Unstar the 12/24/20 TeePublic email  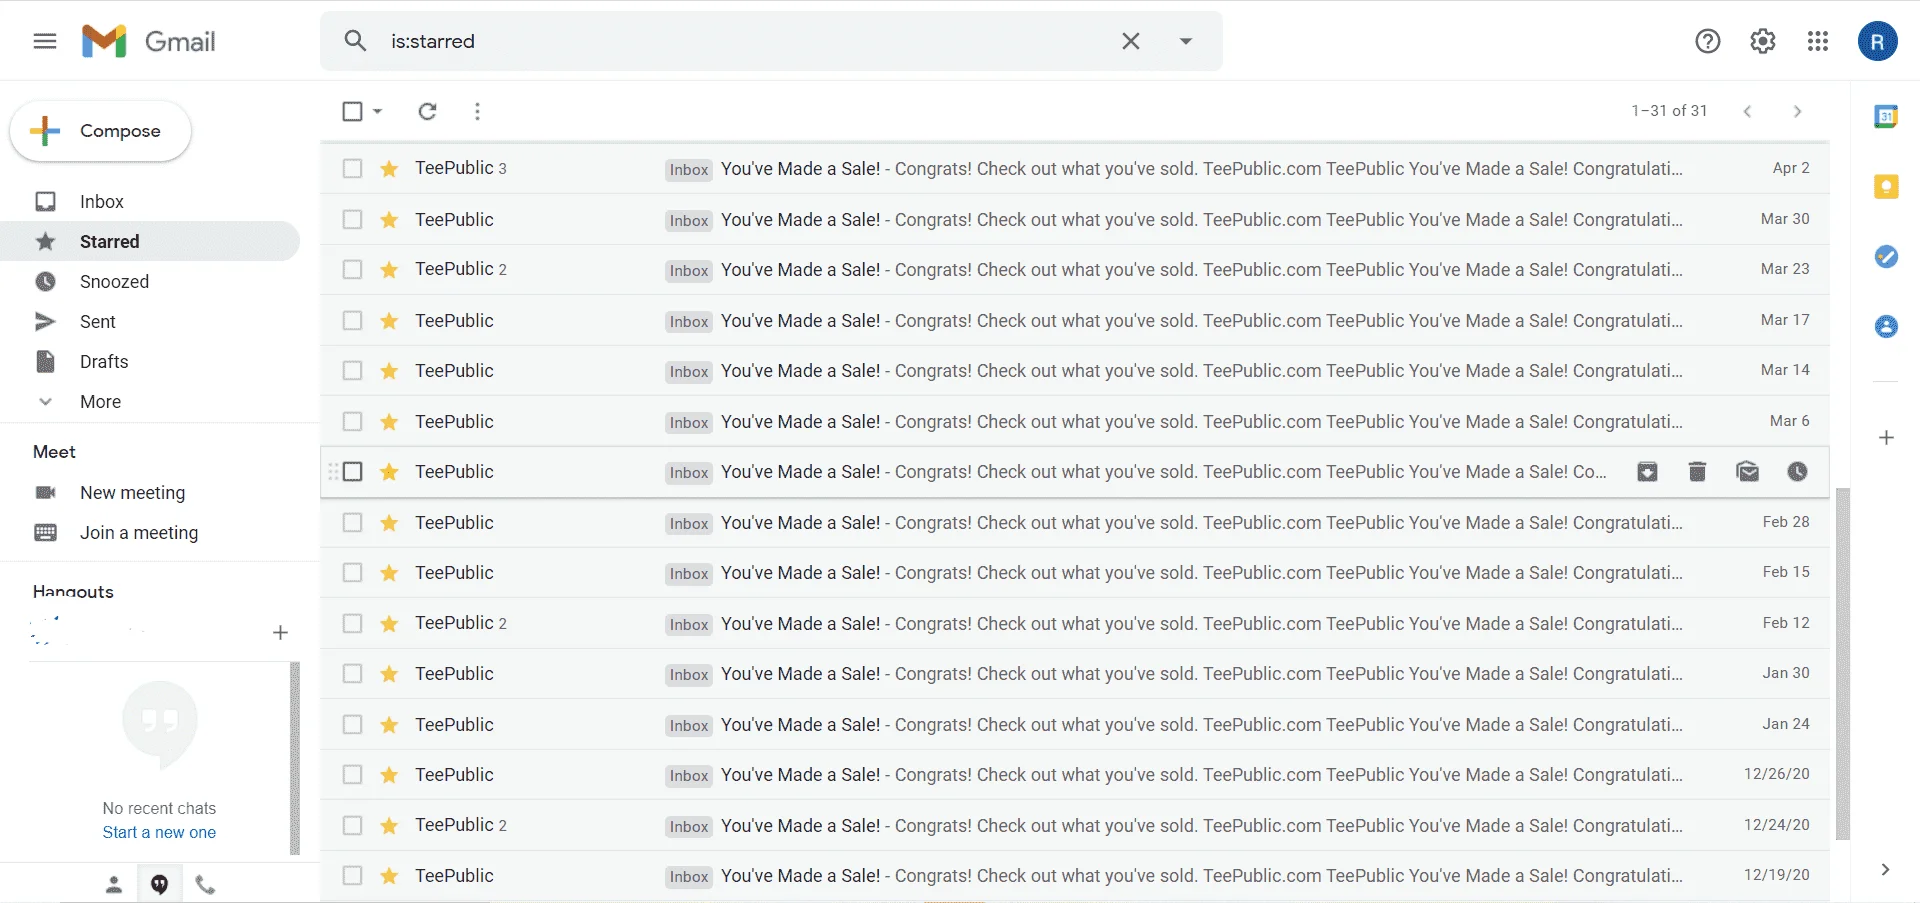(389, 826)
